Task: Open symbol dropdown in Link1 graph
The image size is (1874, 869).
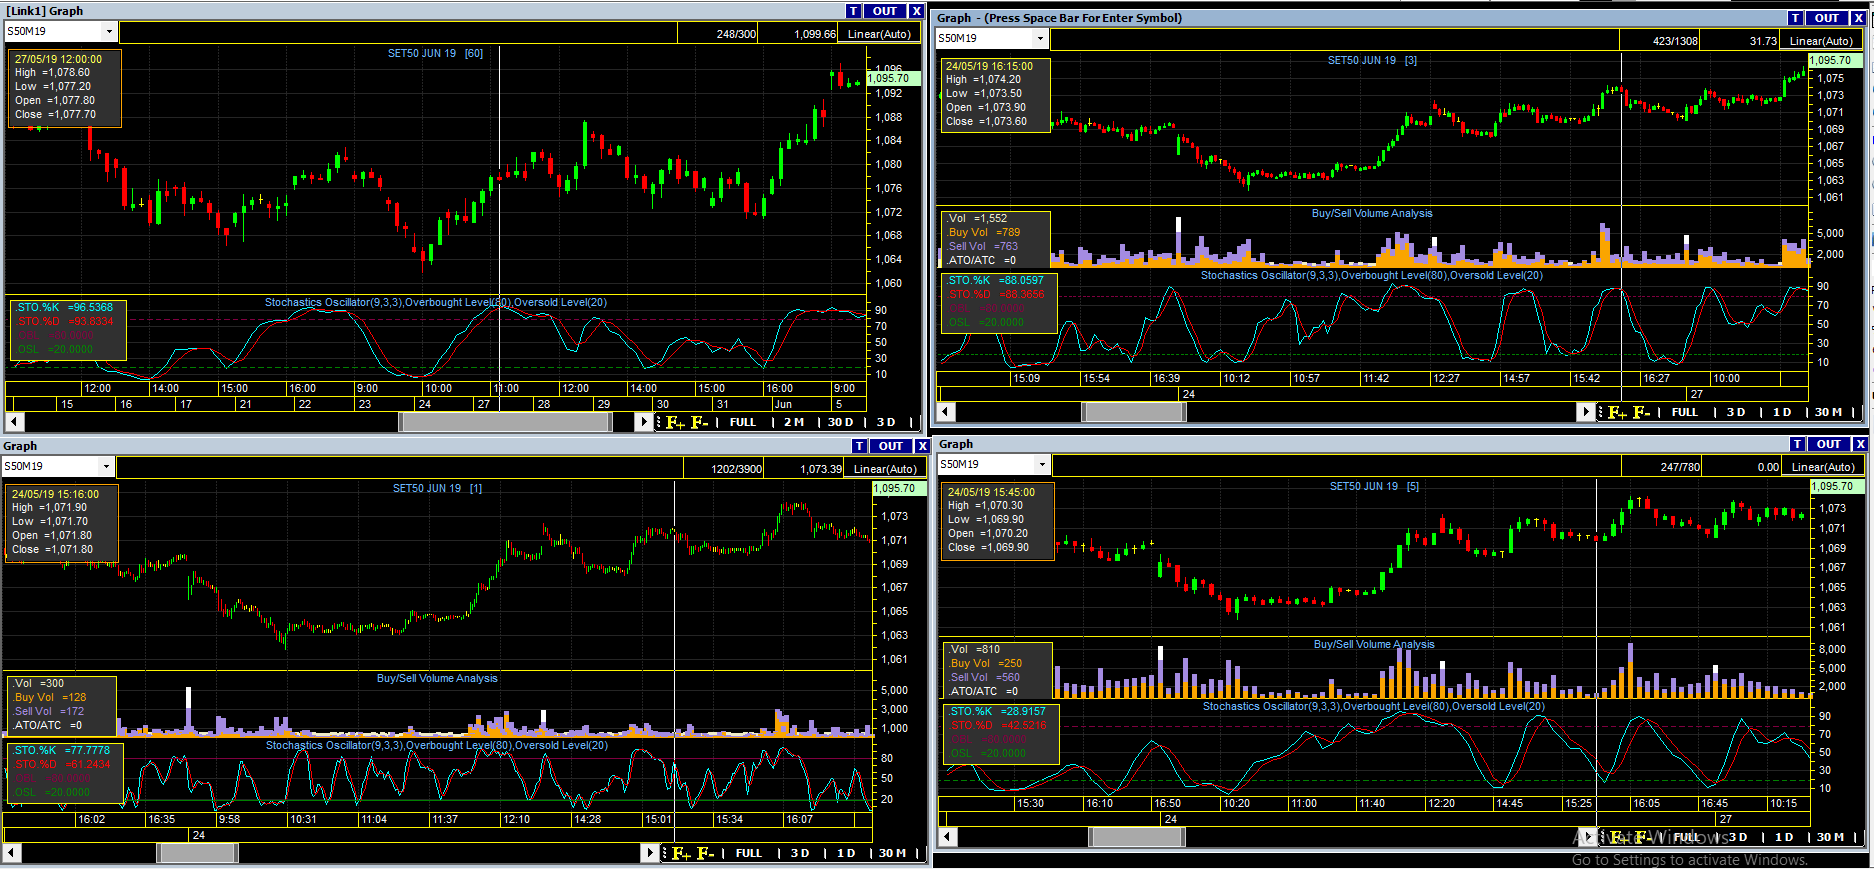Action: click(109, 32)
